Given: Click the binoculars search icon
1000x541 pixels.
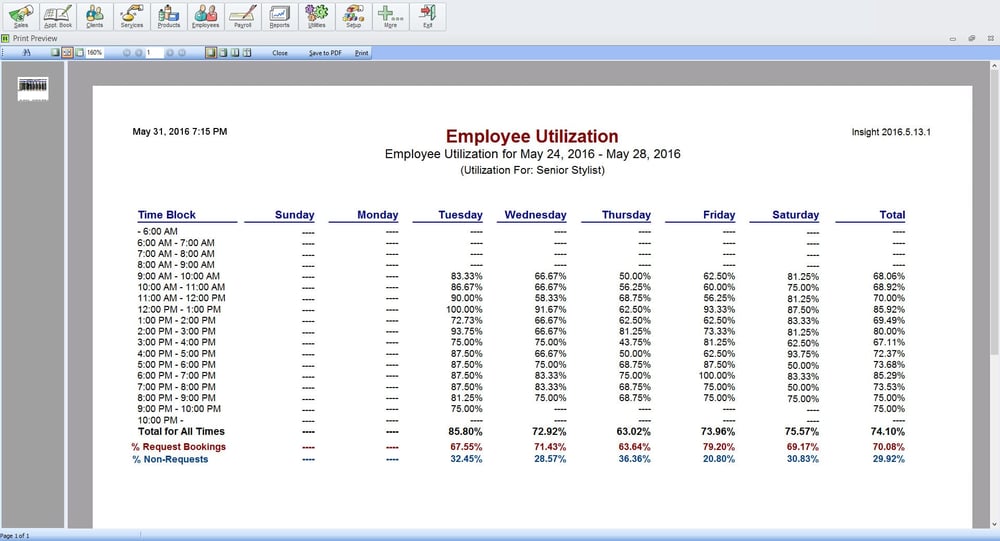Looking at the screenshot, I should 26,53.
